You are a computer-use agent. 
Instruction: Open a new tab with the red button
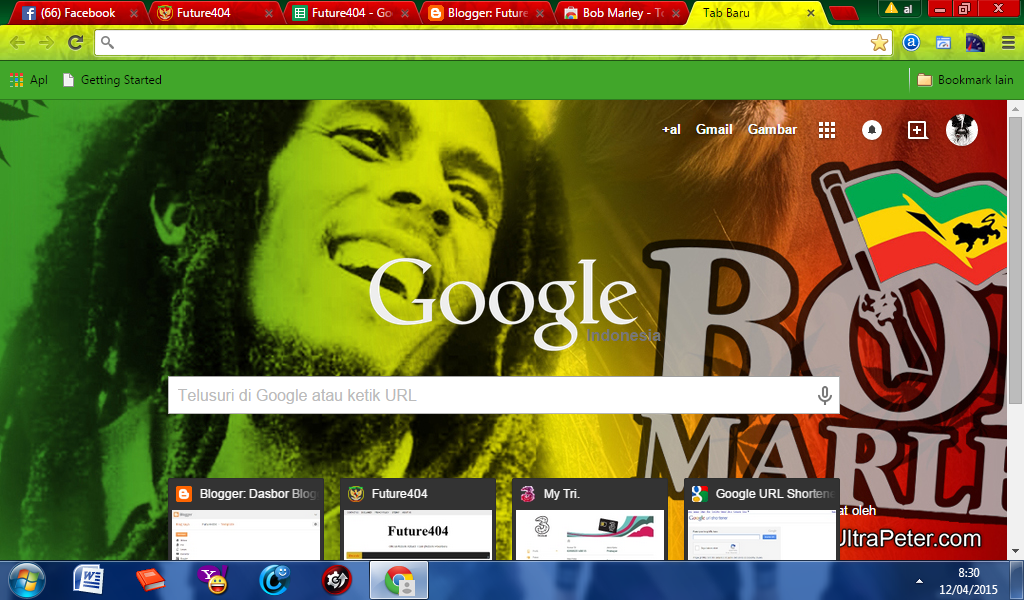[843, 13]
